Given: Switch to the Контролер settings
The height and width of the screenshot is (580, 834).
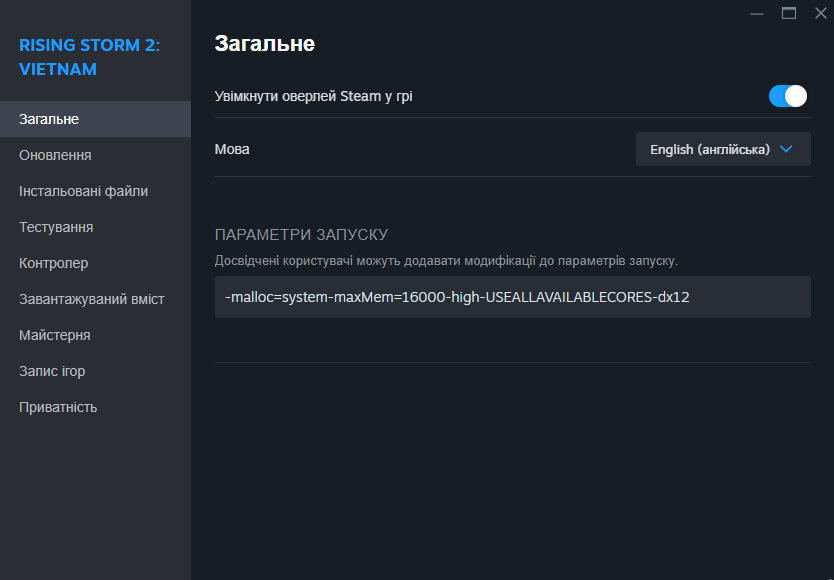Looking at the screenshot, I should (95, 263).
